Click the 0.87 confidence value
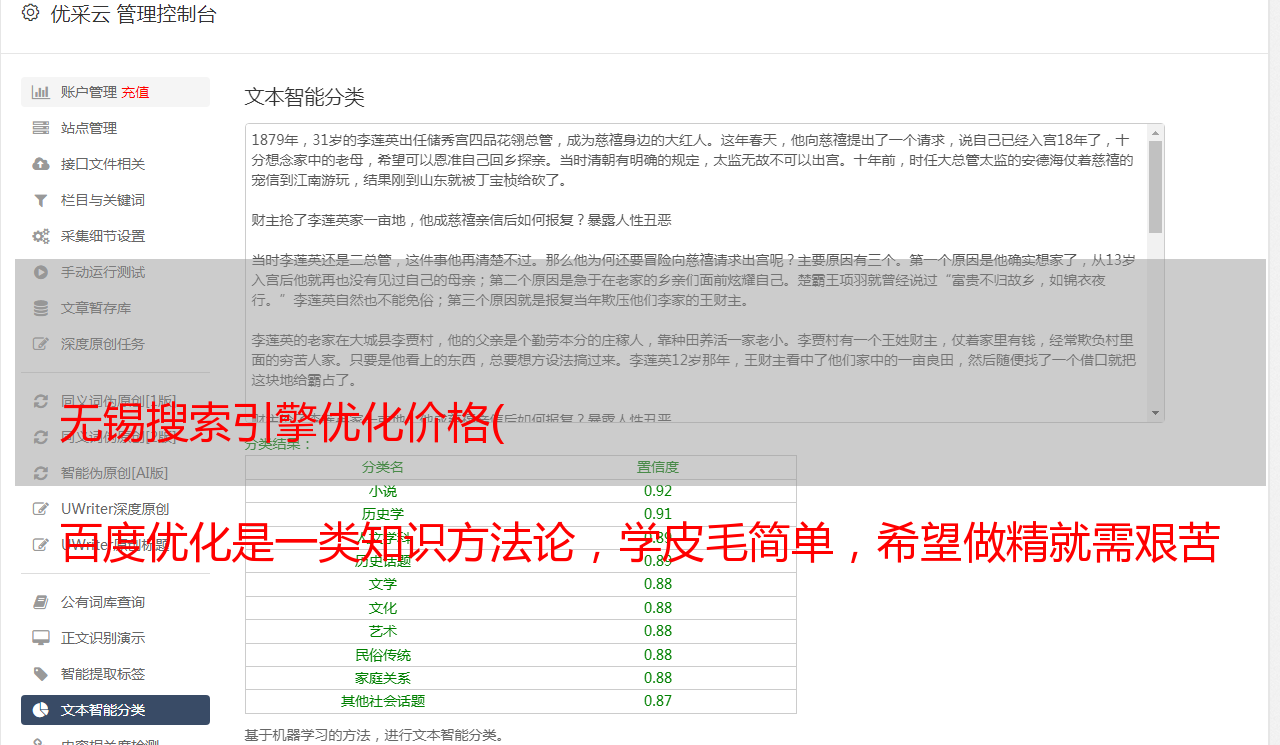1280x745 pixels. [658, 701]
